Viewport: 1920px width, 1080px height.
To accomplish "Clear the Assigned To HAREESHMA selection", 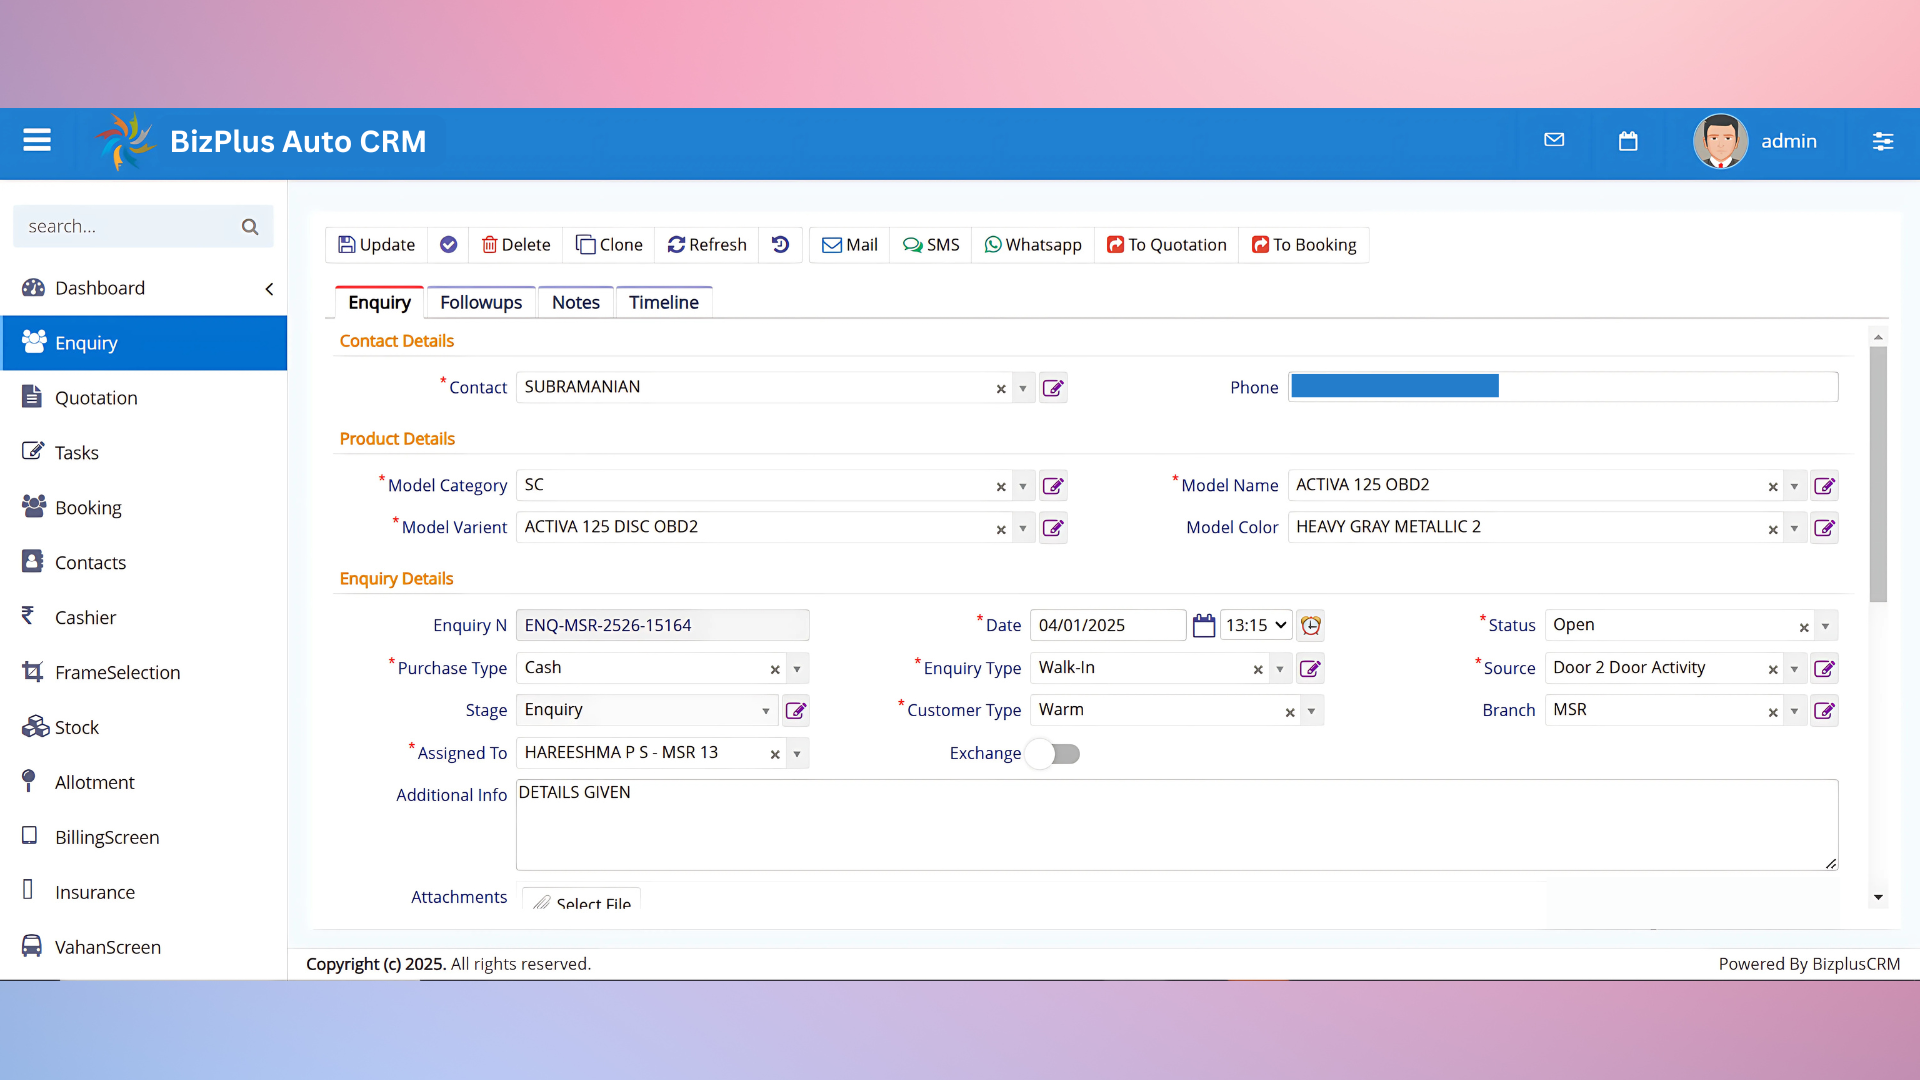I will pyautogui.click(x=775, y=755).
